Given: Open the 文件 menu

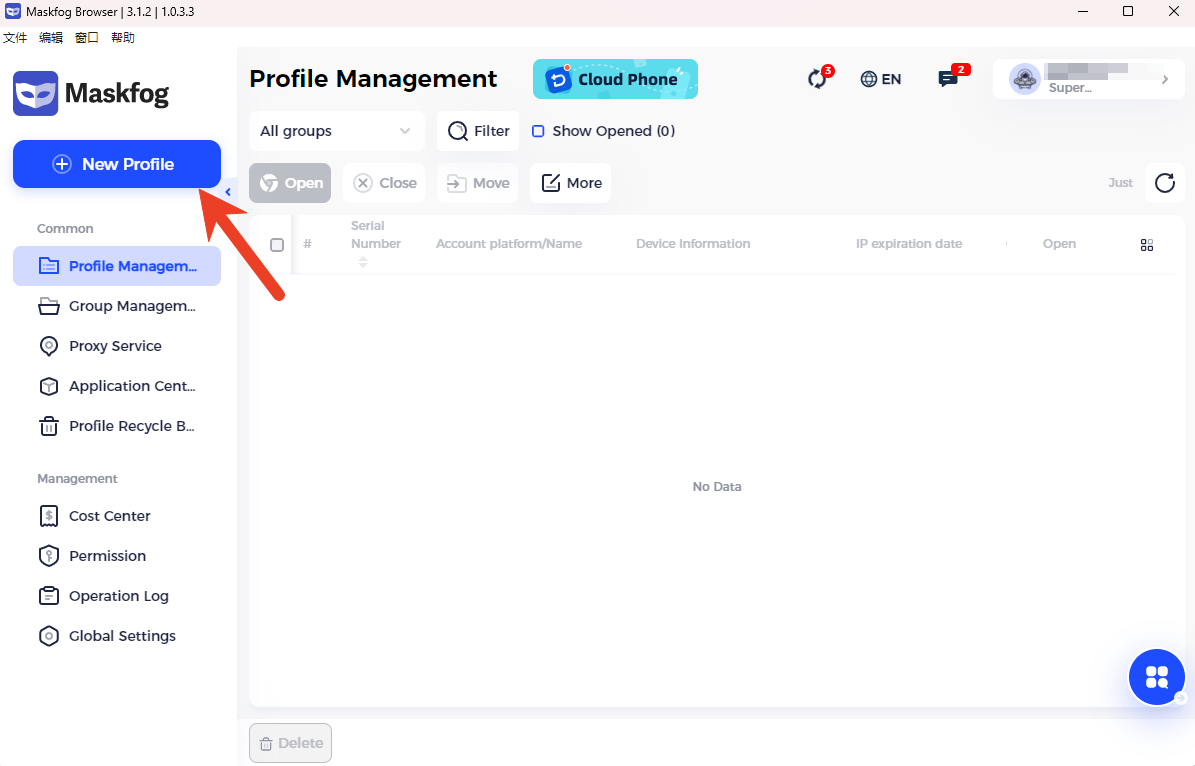Looking at the screenshot, I should [15, 38].
